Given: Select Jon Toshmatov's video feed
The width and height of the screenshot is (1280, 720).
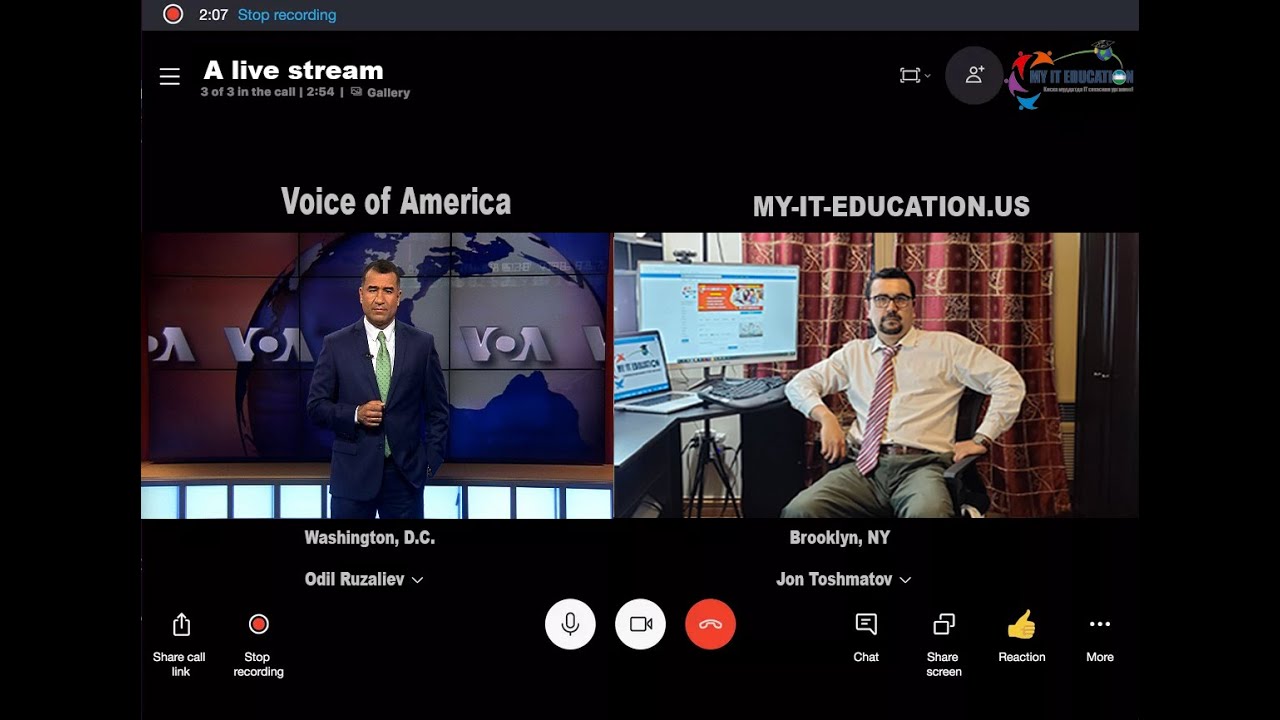Looking at the screenshot, I should pos(876,375).
